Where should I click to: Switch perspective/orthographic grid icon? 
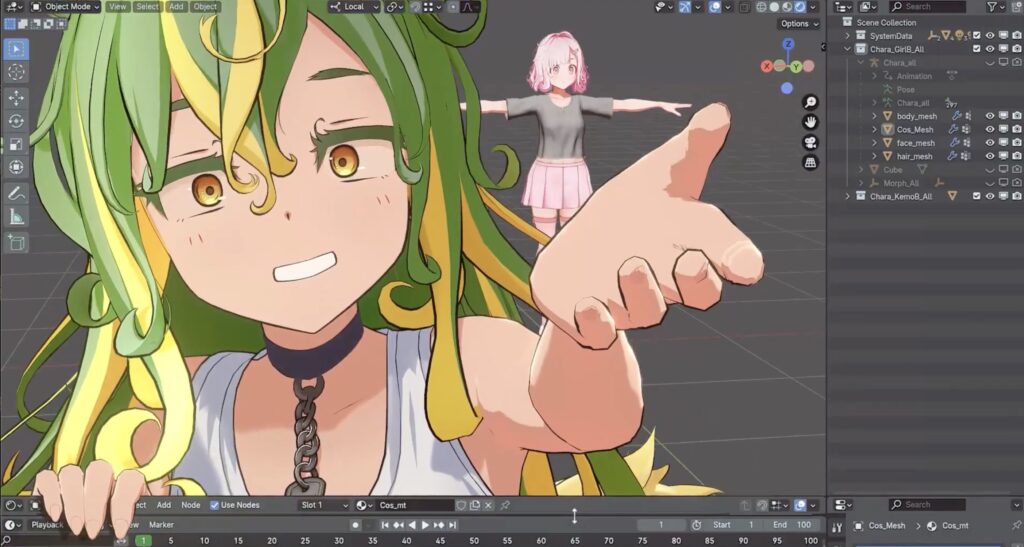(x=810, y=163)
